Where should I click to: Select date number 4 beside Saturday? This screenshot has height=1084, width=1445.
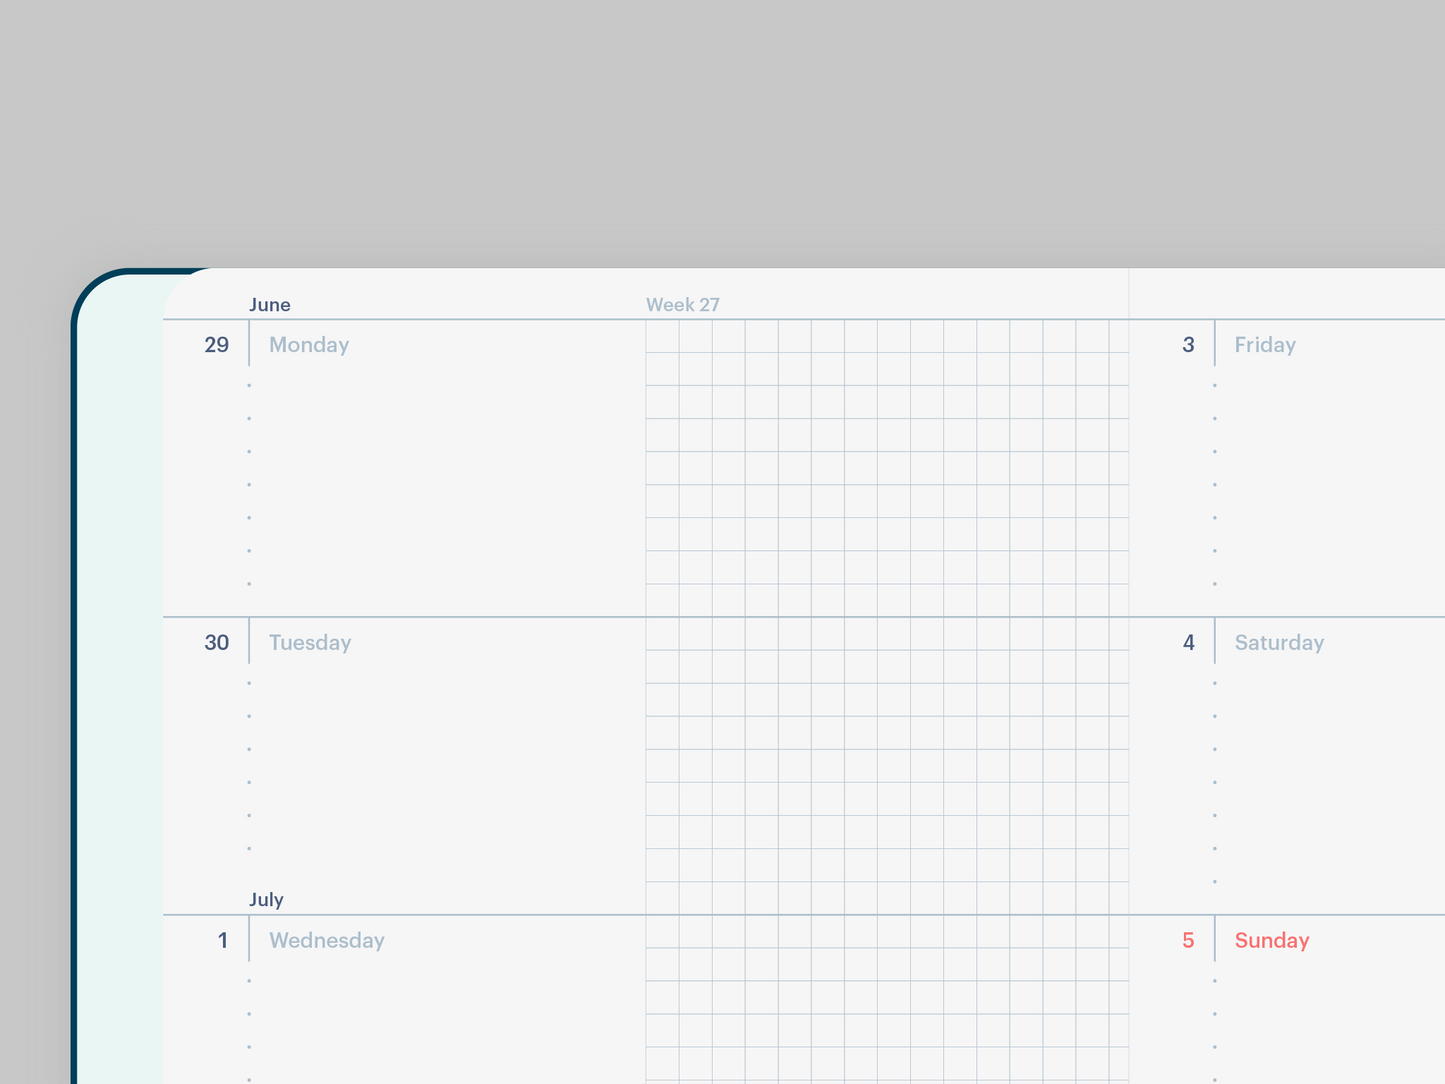click(x=1188, y=643)
